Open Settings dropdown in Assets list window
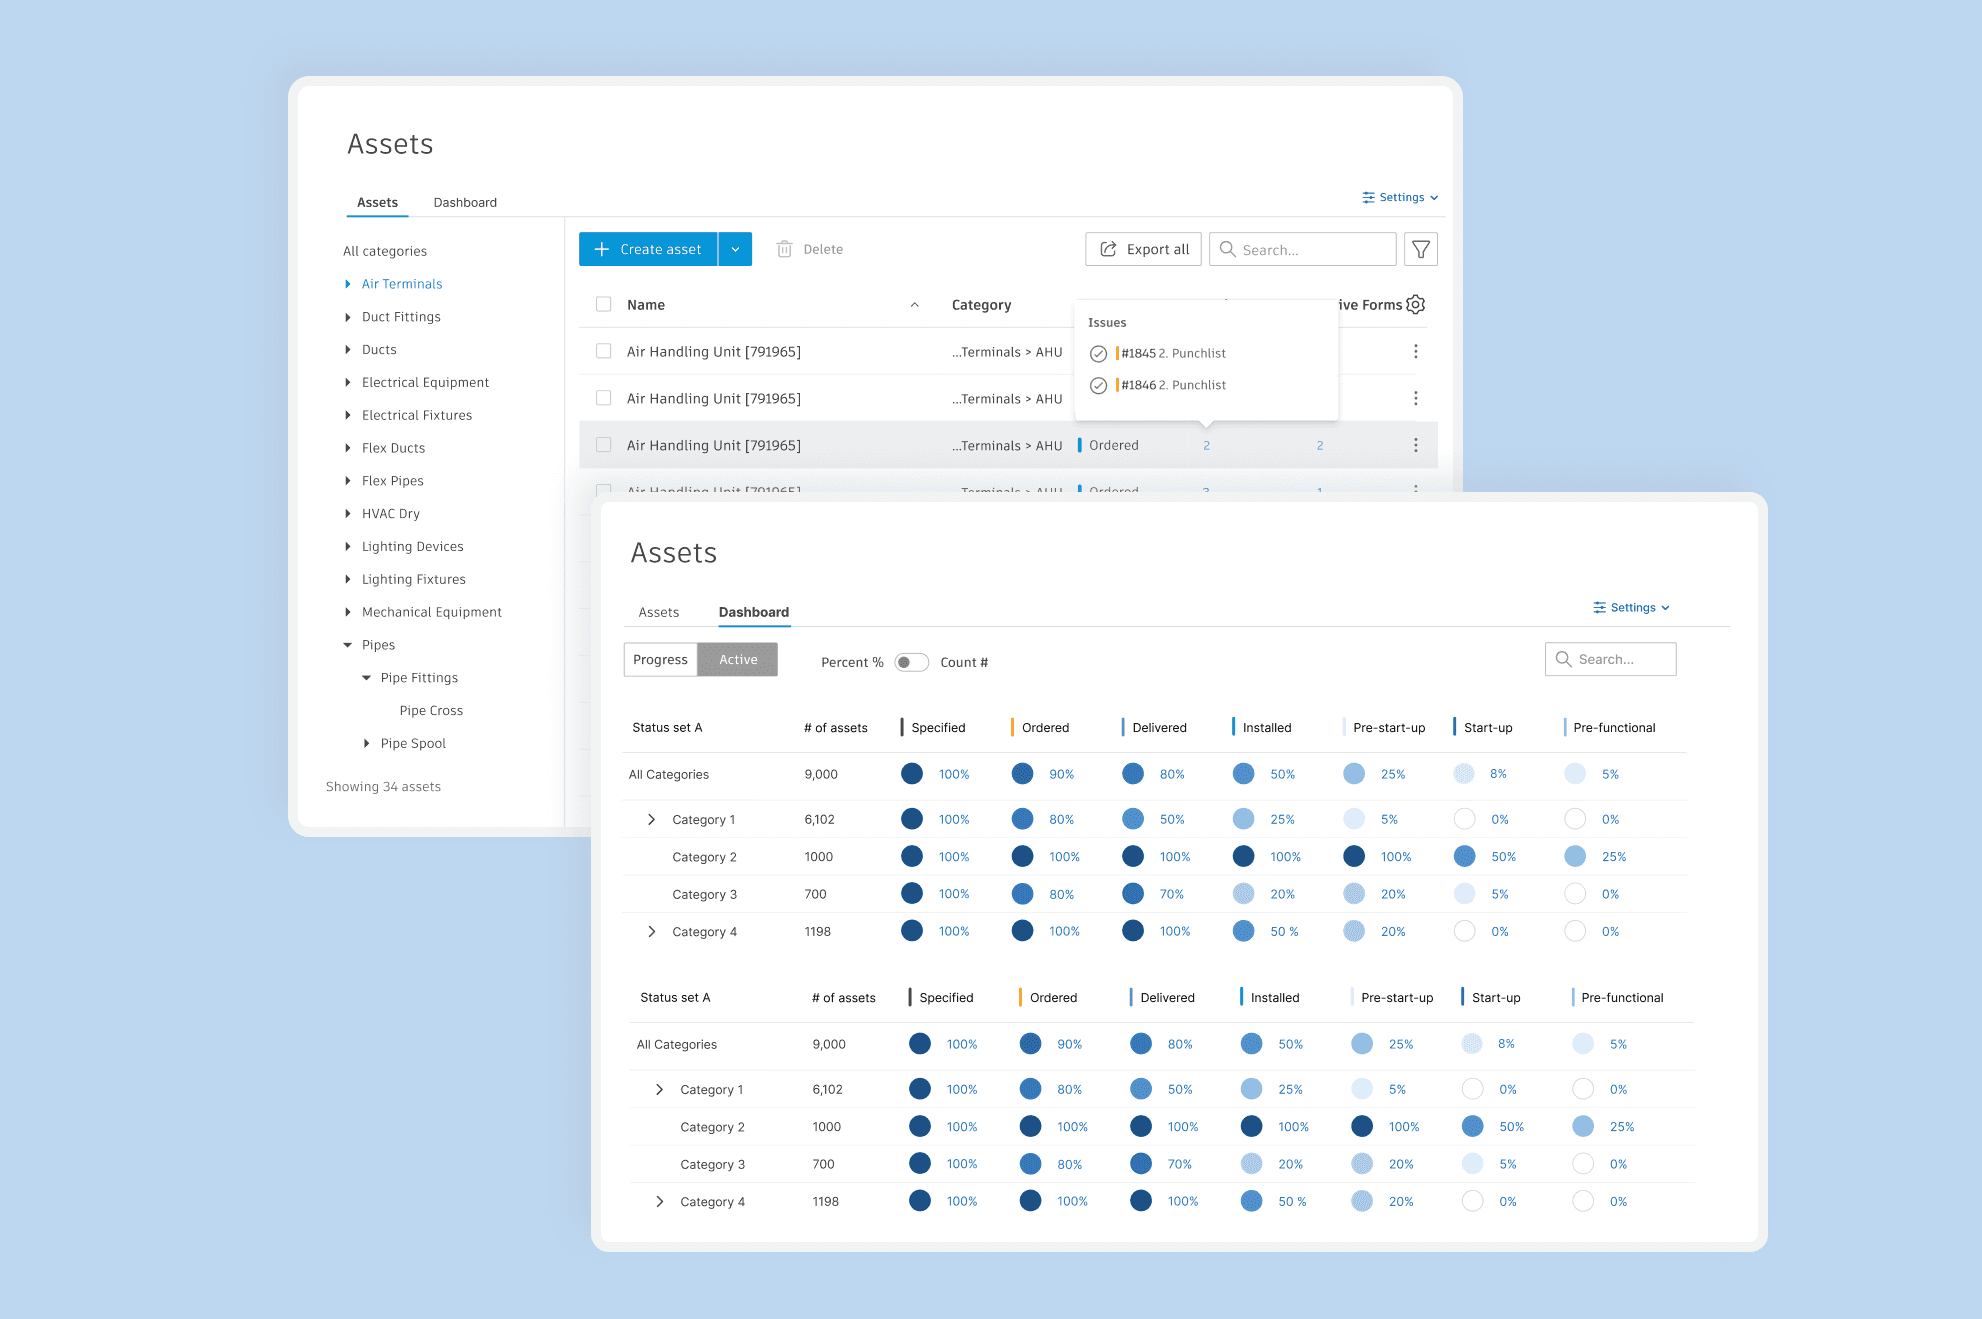 [1400, 197]
